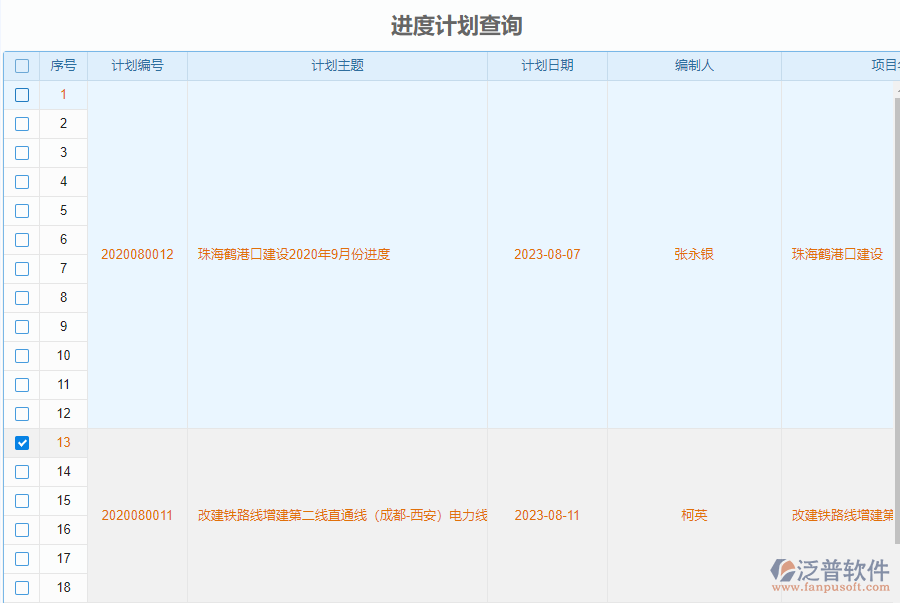Viewport: 900px width, 603px height.
Task: Check the checkbox for row 1
Action: click(22, 94)
